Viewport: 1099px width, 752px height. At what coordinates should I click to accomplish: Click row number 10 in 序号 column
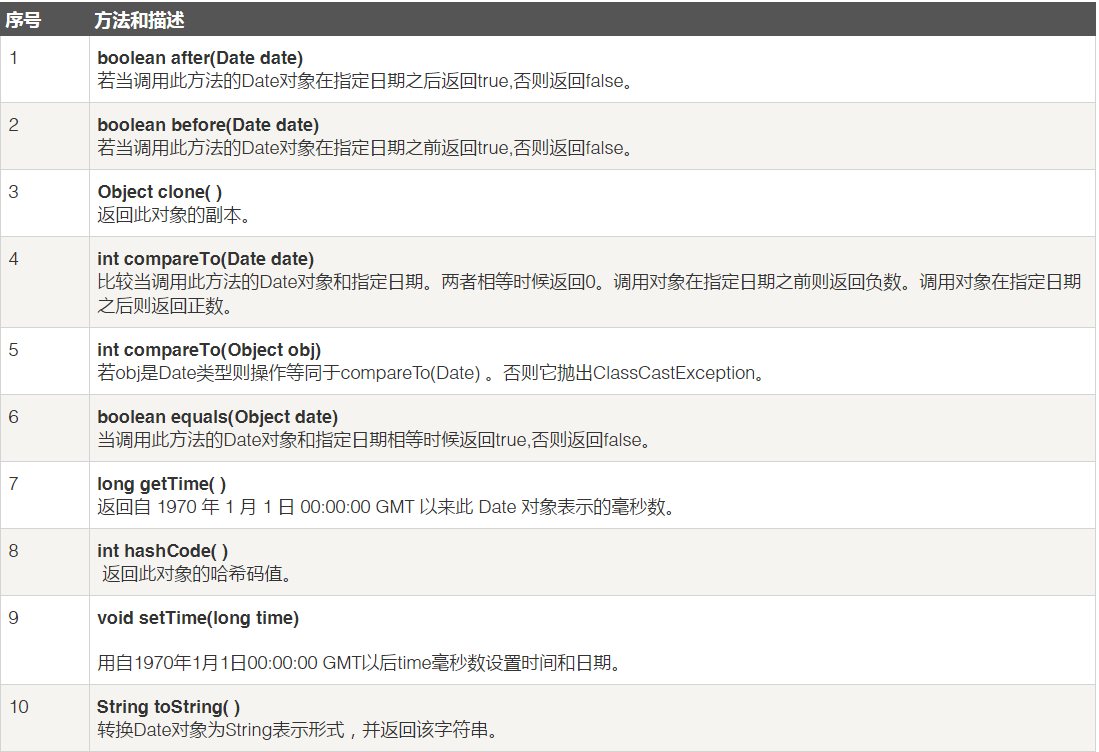click(x=19, y=707)
